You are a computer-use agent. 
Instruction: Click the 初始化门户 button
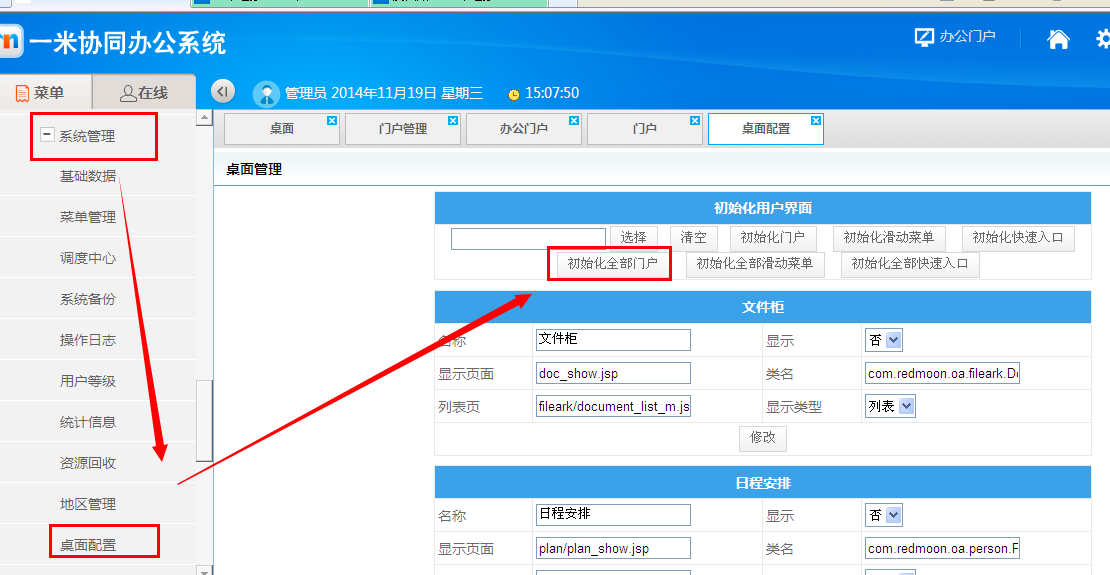pyautogui.click(x=772, y=239)
